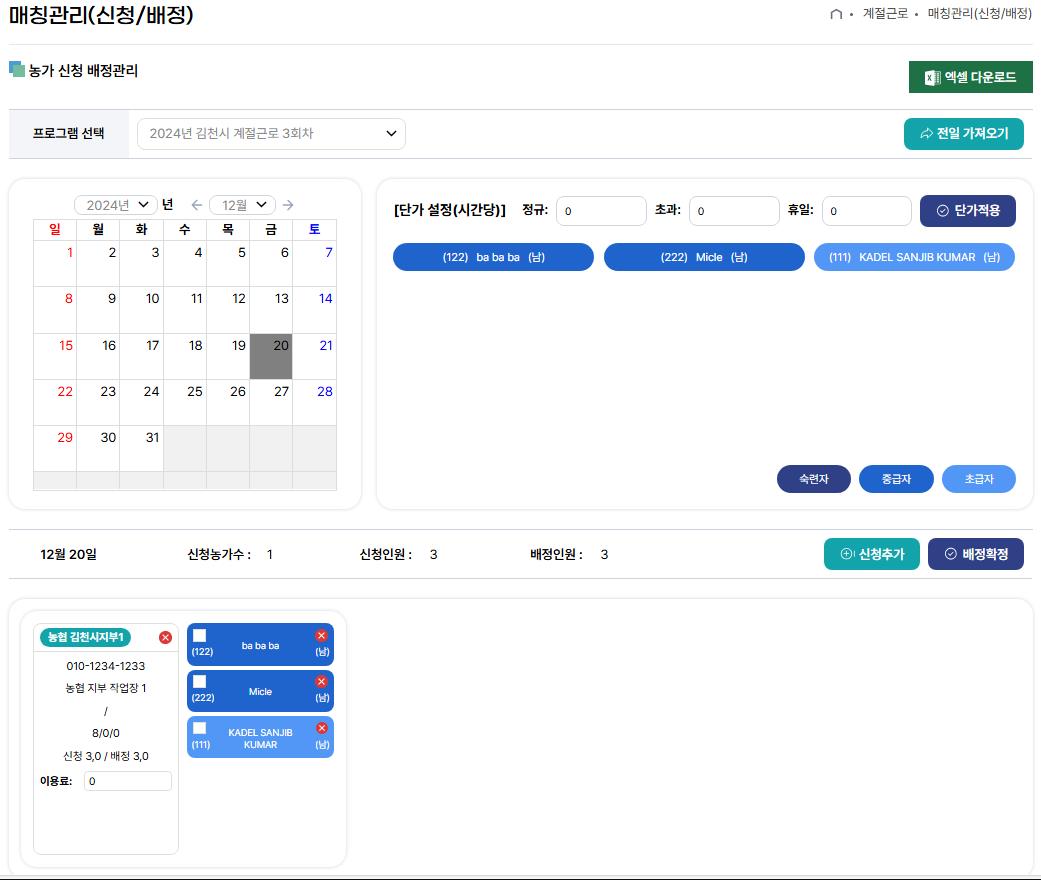
Task: Open the 12월 month dropdown
Action: pos(241,204)
